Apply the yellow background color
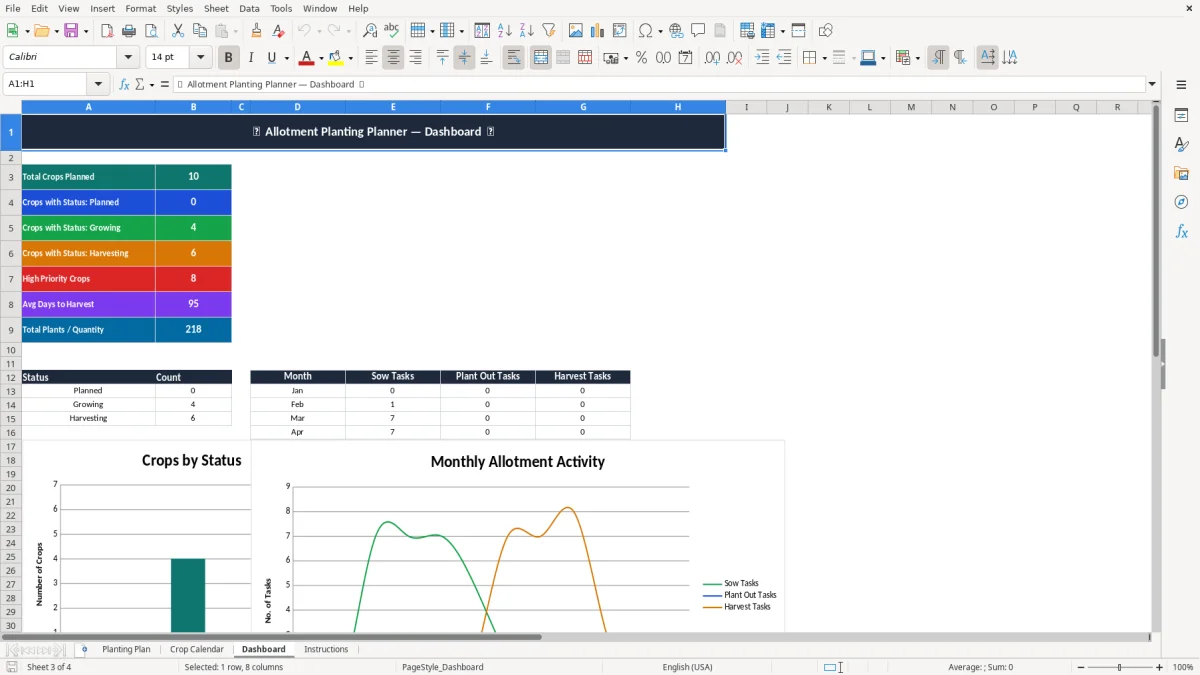The image size is (1200, 675). [336, 58]
